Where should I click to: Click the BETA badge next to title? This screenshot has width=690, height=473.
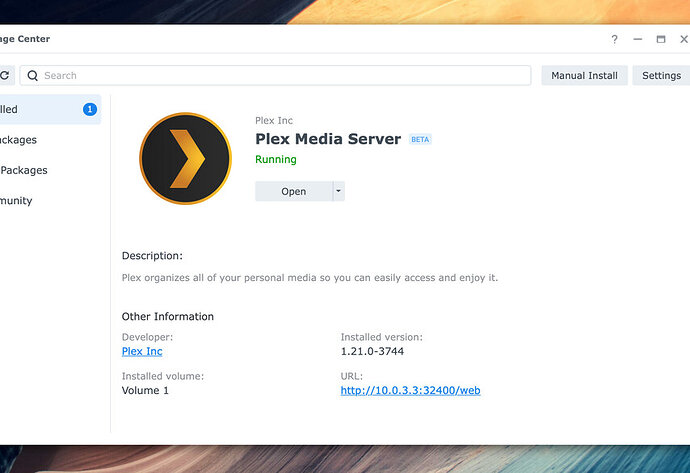420,139
